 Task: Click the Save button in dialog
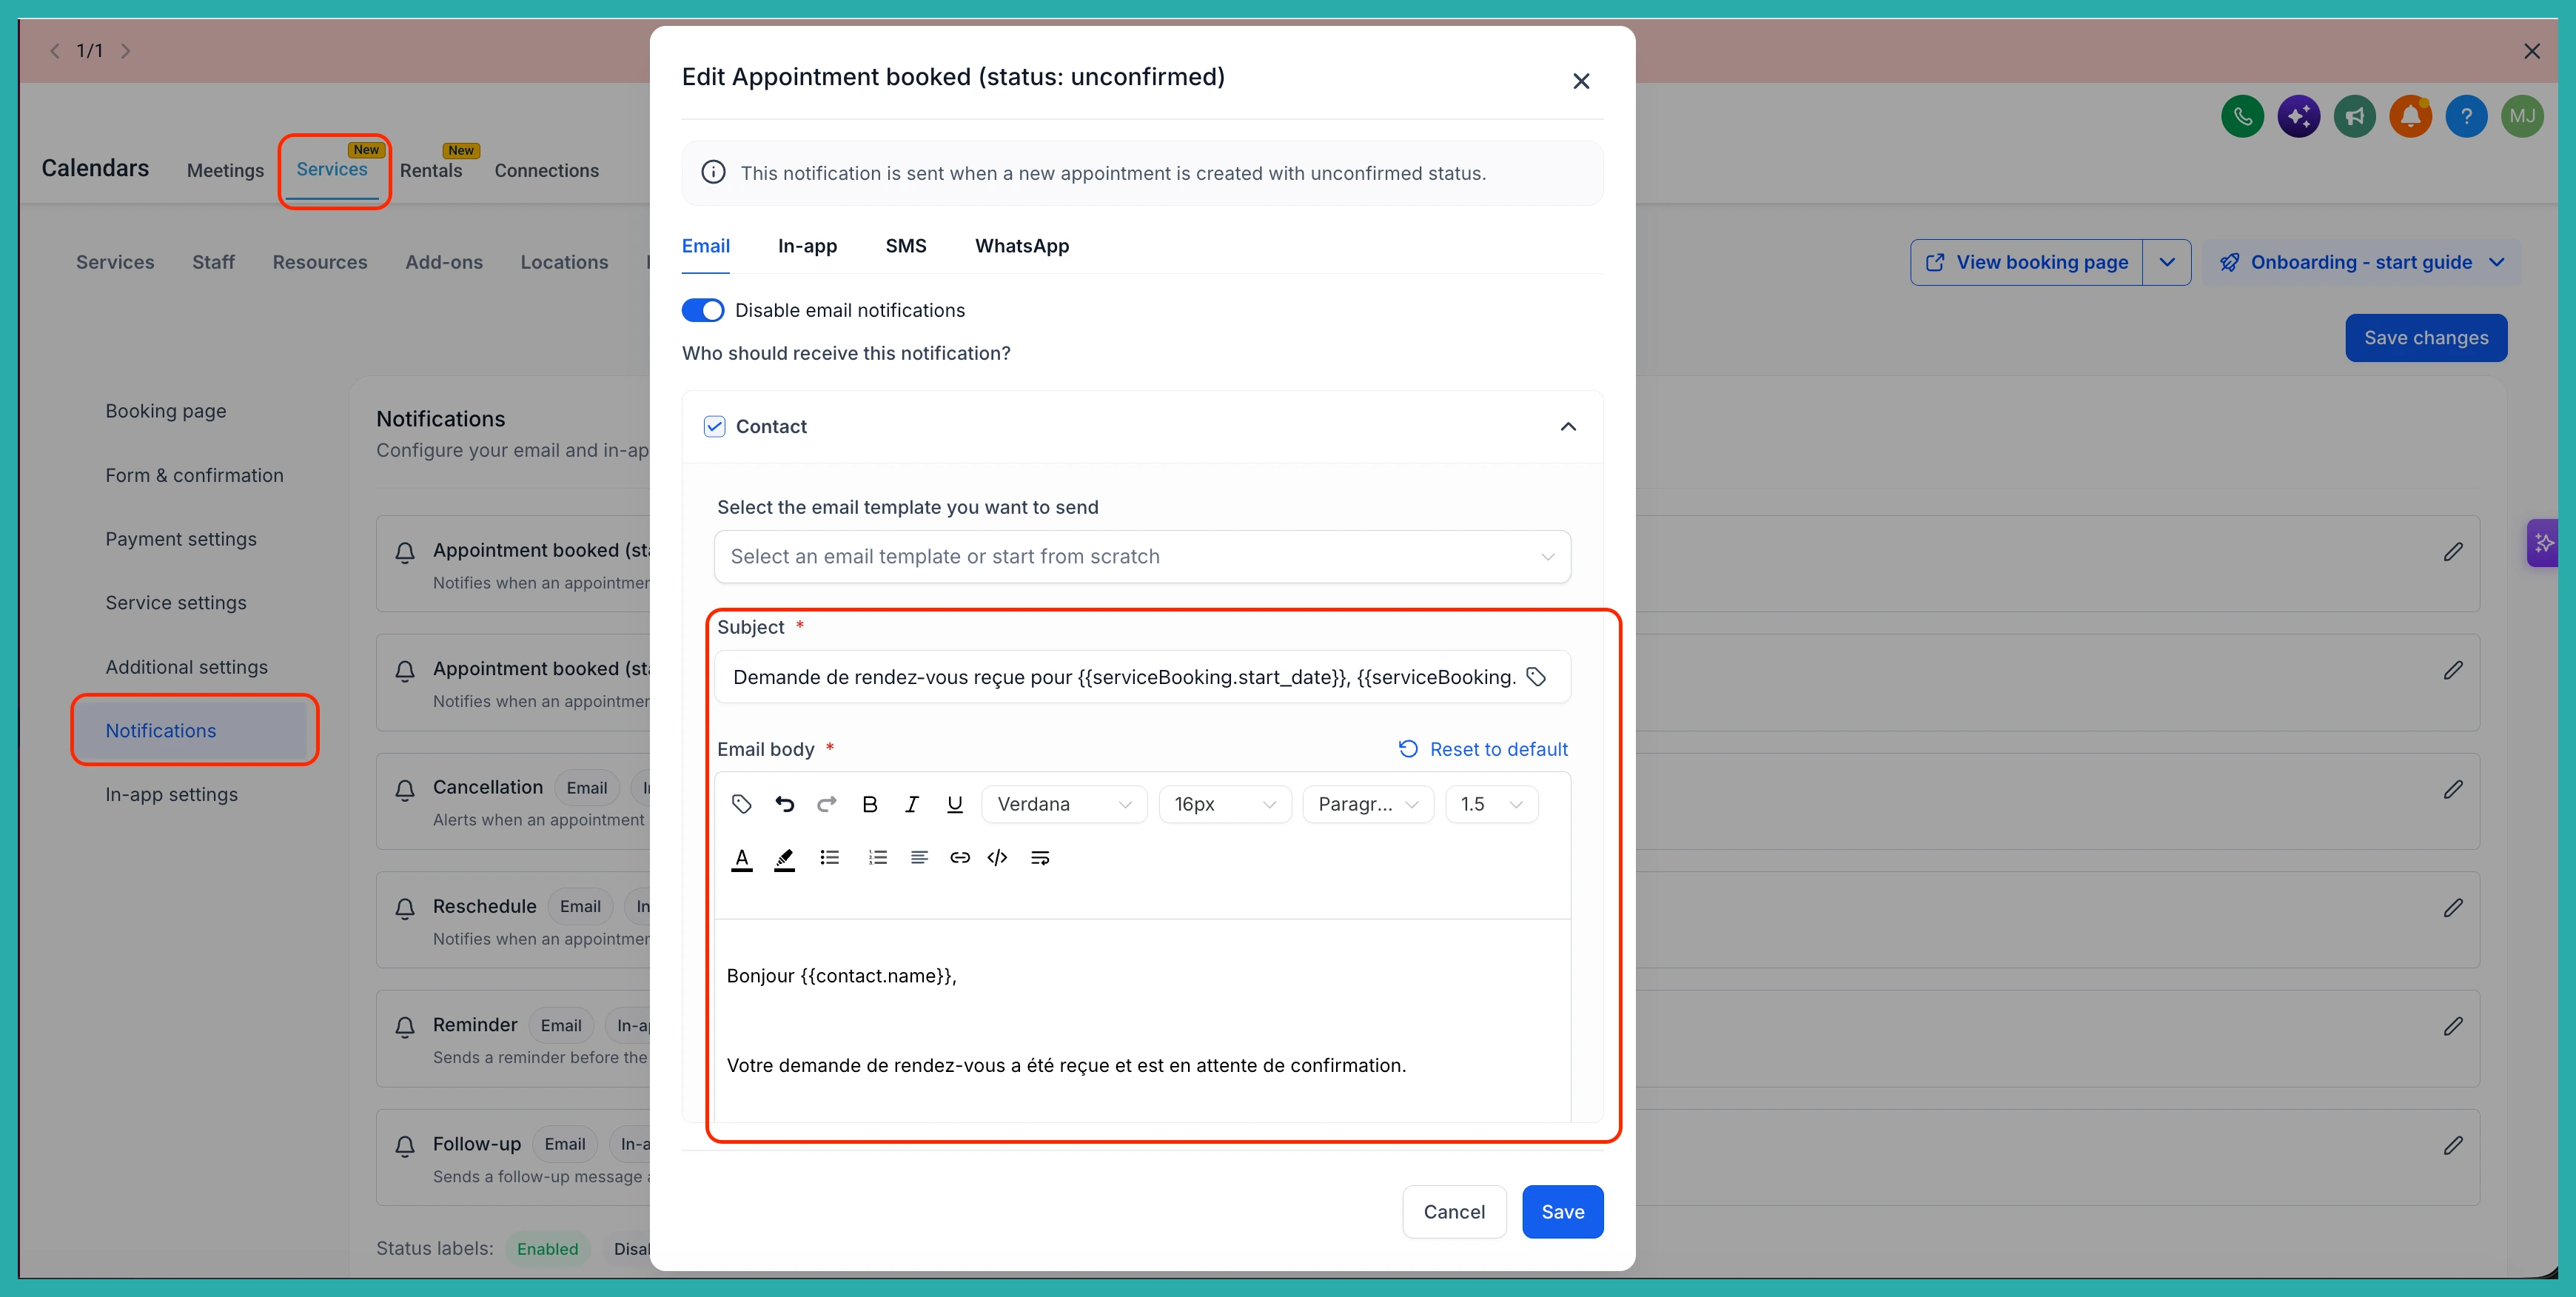coord(1562,1212)
